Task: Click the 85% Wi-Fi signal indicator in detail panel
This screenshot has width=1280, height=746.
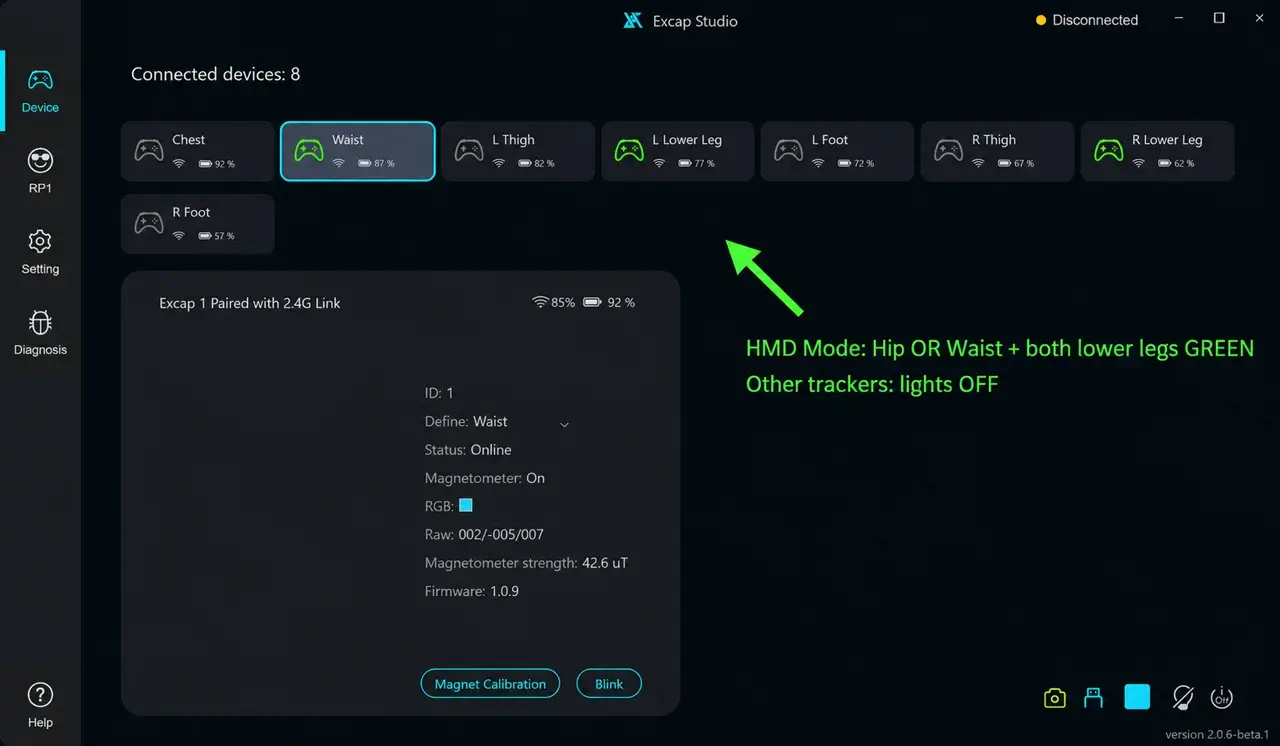Action: point(553,302)
